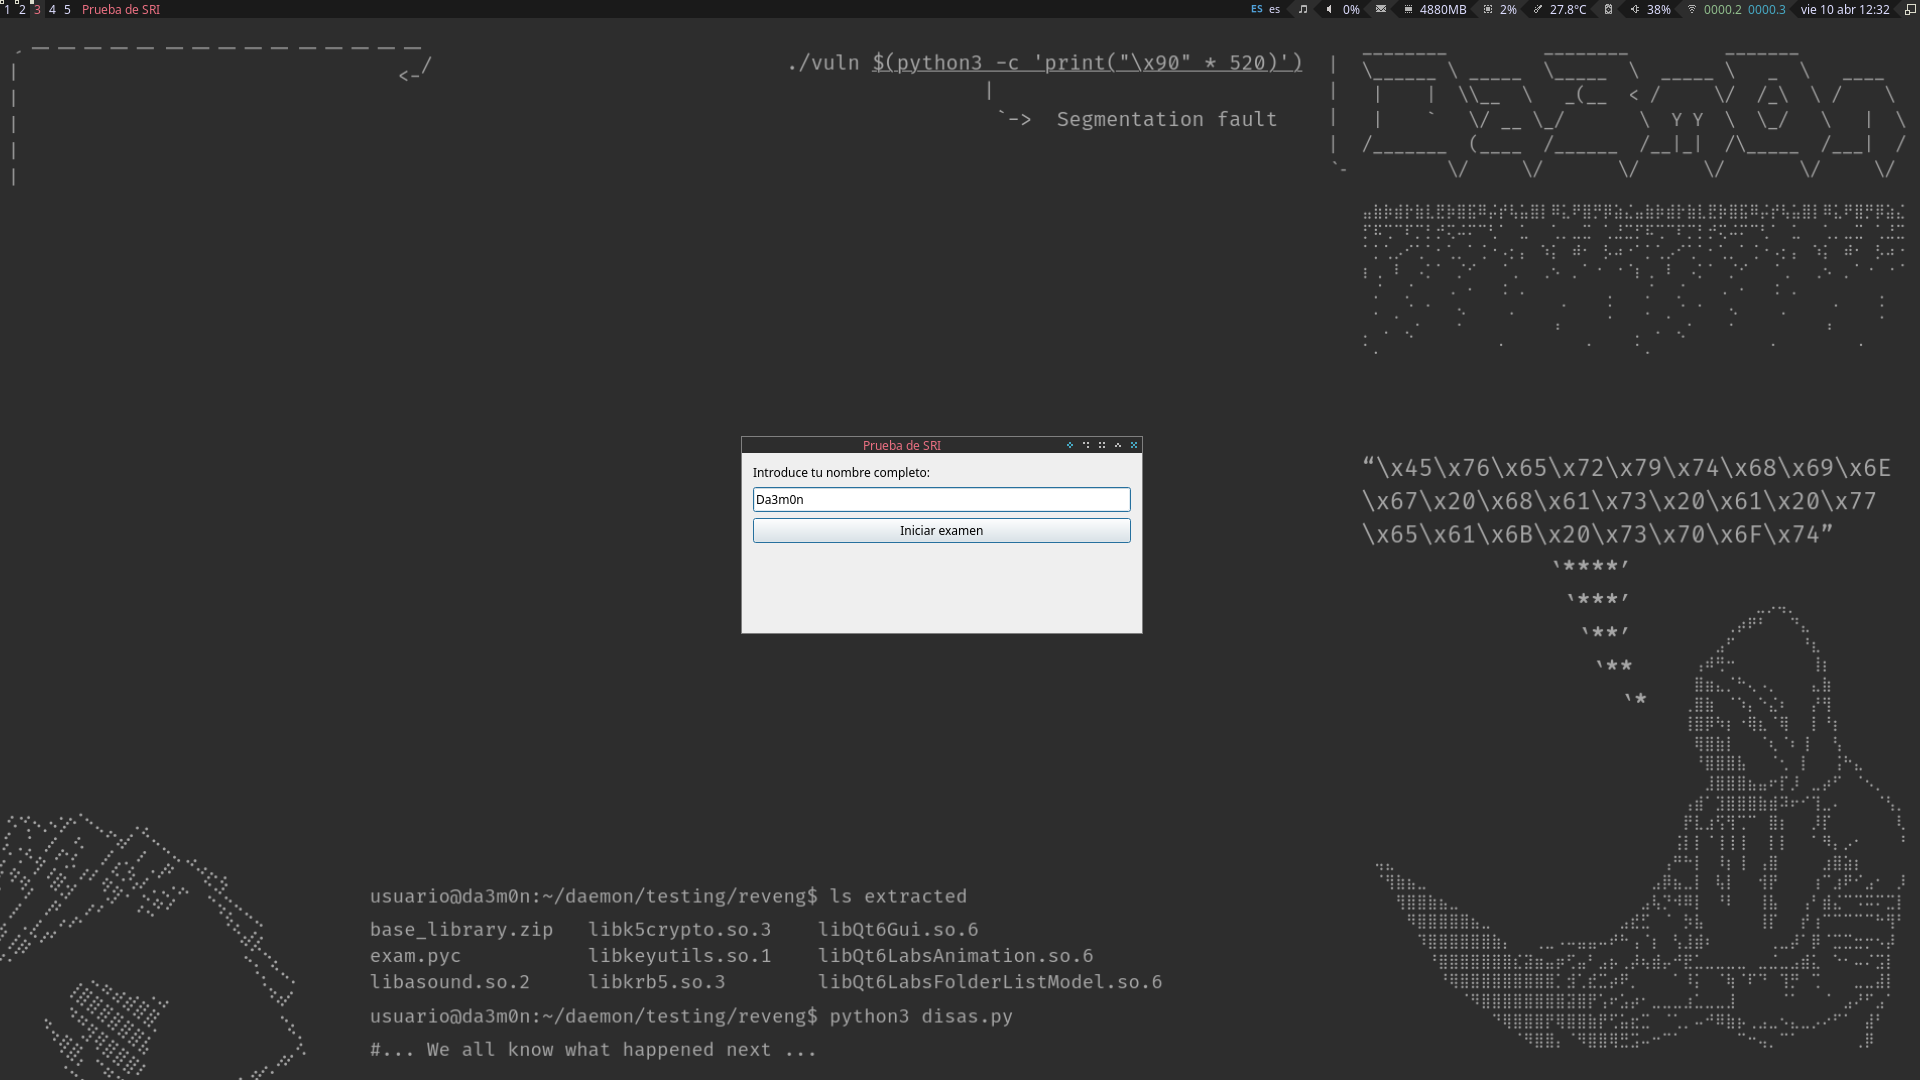Click the volume speaker icon showing 0%
Screen dimensions: 1920x1080
point(1329,9)
